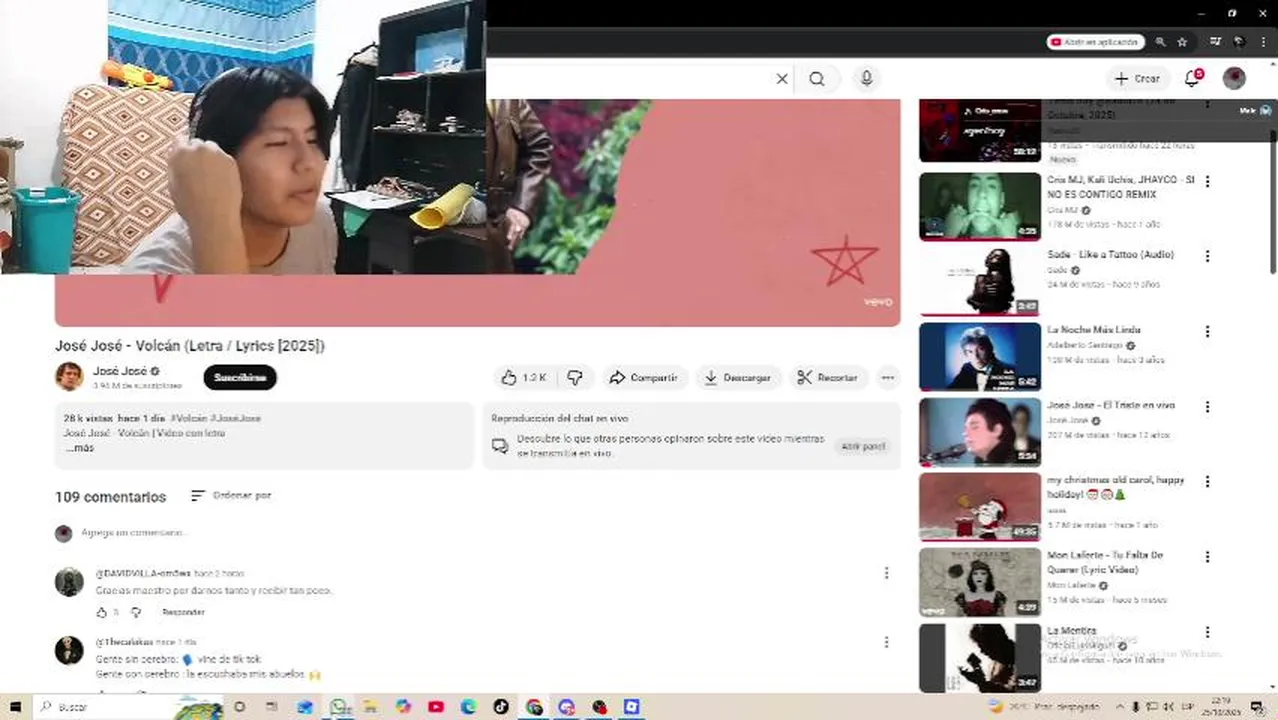The image size is (1278, 720).
Task: Open options for 'Sade - Like a Tattoo' video
Action: click(x=1207, y=256)
